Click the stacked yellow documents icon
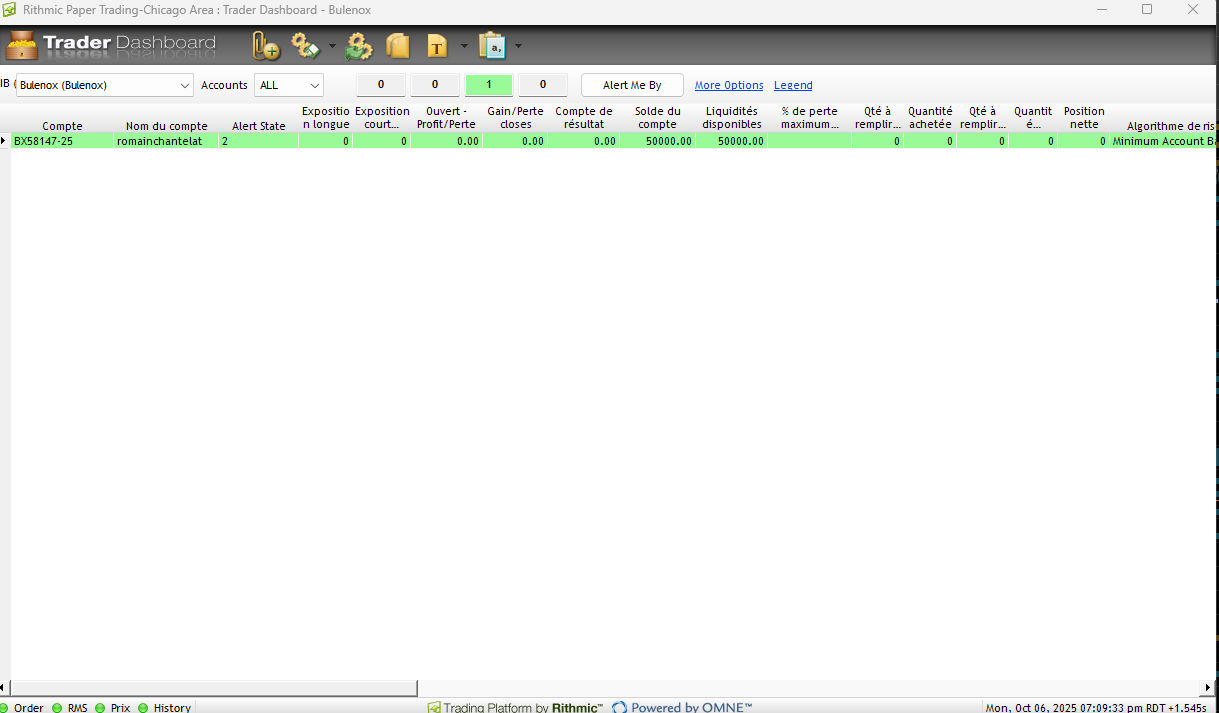This screenshot has width=1219, height=713. click(x=398, y=46)
